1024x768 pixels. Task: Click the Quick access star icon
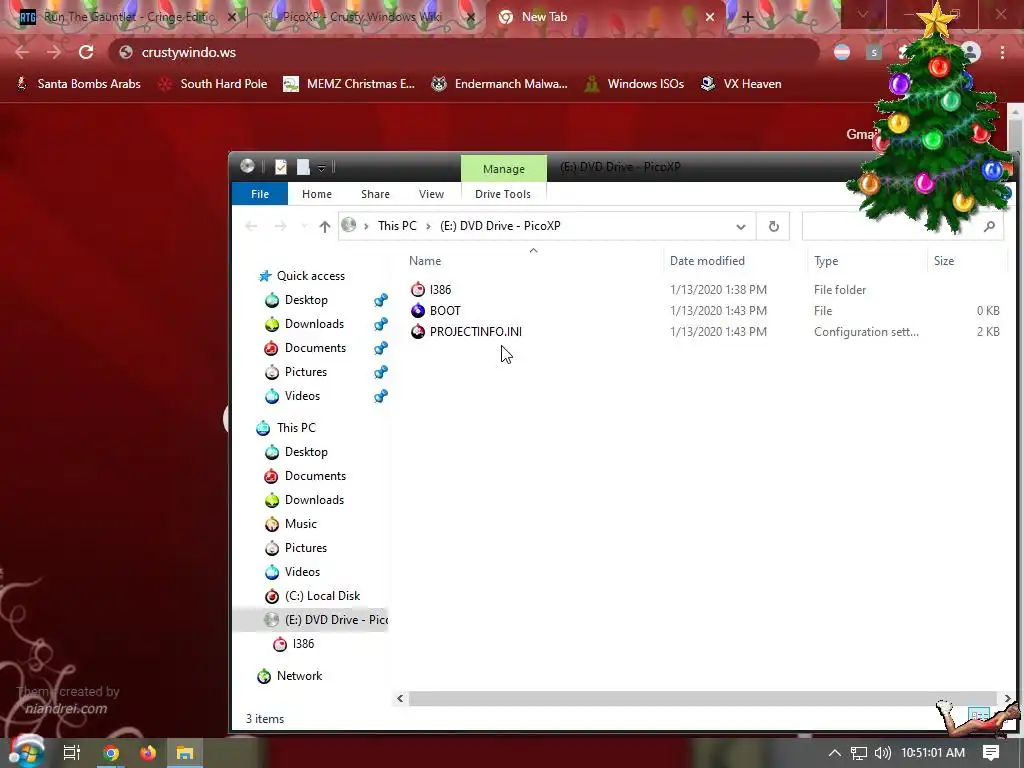[x=264, y=276]
